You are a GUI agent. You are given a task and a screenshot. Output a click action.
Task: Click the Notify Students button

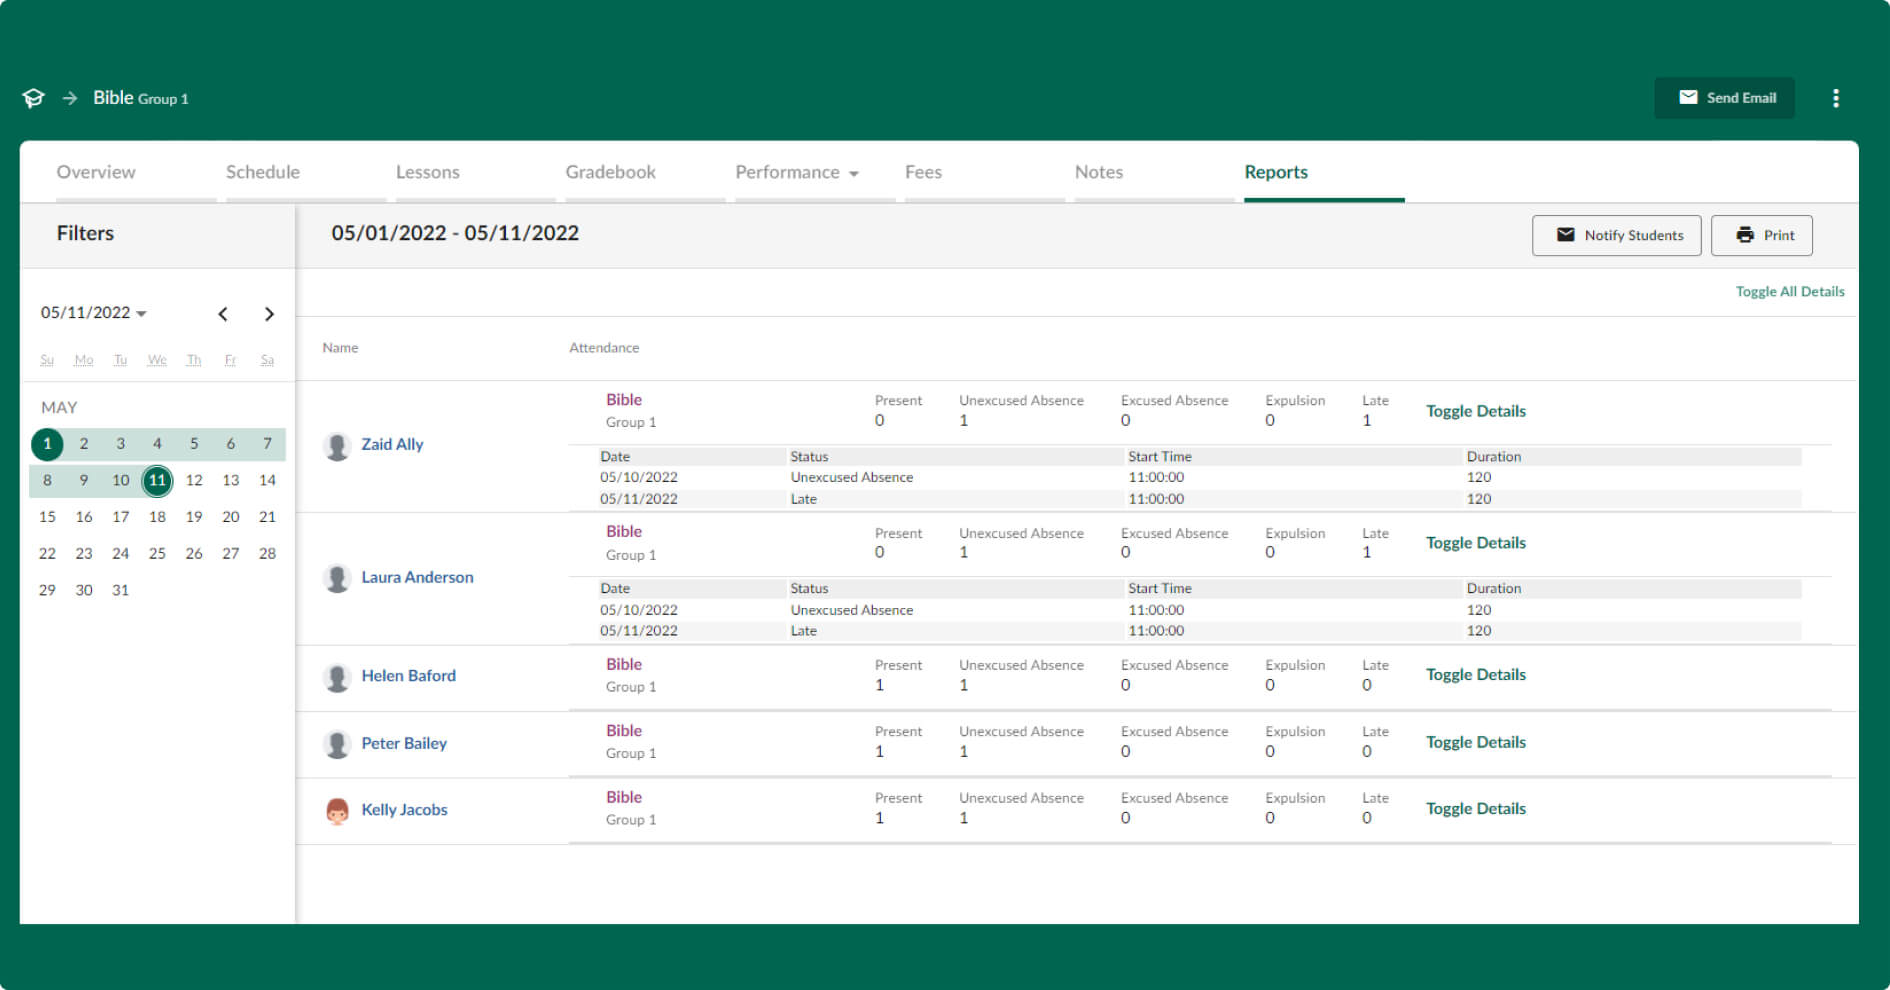1617,235
